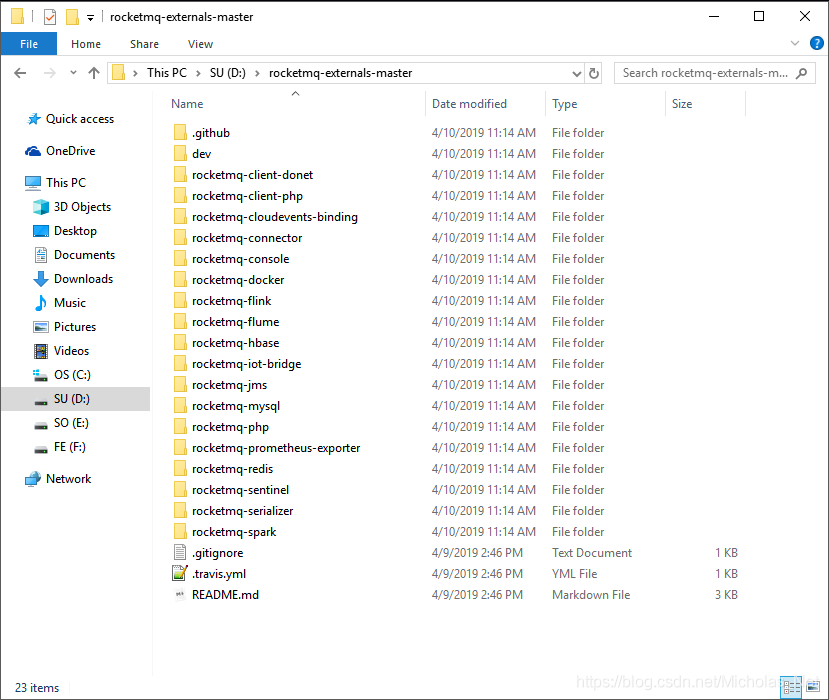Switch to the View ribbon tab
Viewport: 829px width, 700px height.
click(200, 44)
